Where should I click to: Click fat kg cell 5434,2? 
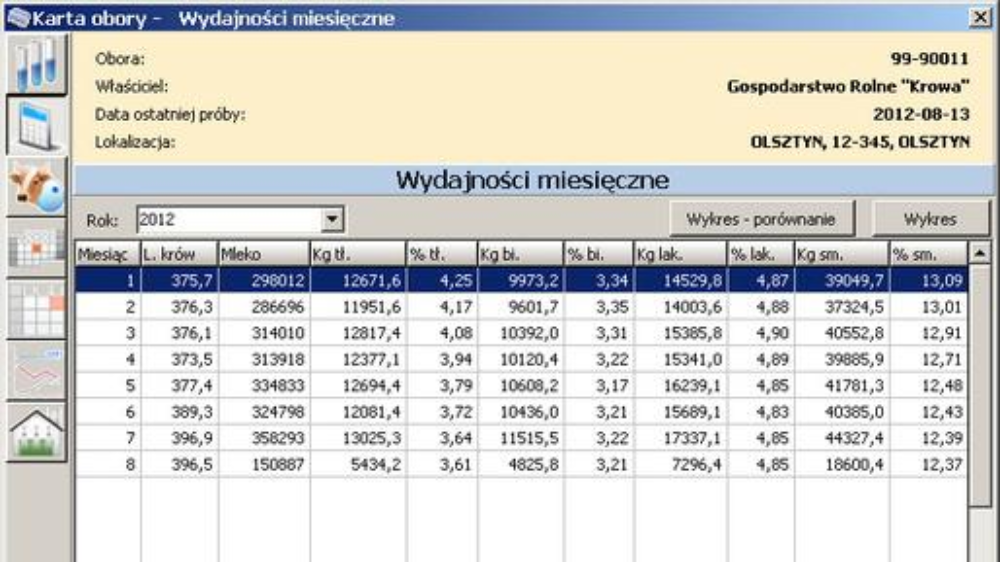[358, 464]
